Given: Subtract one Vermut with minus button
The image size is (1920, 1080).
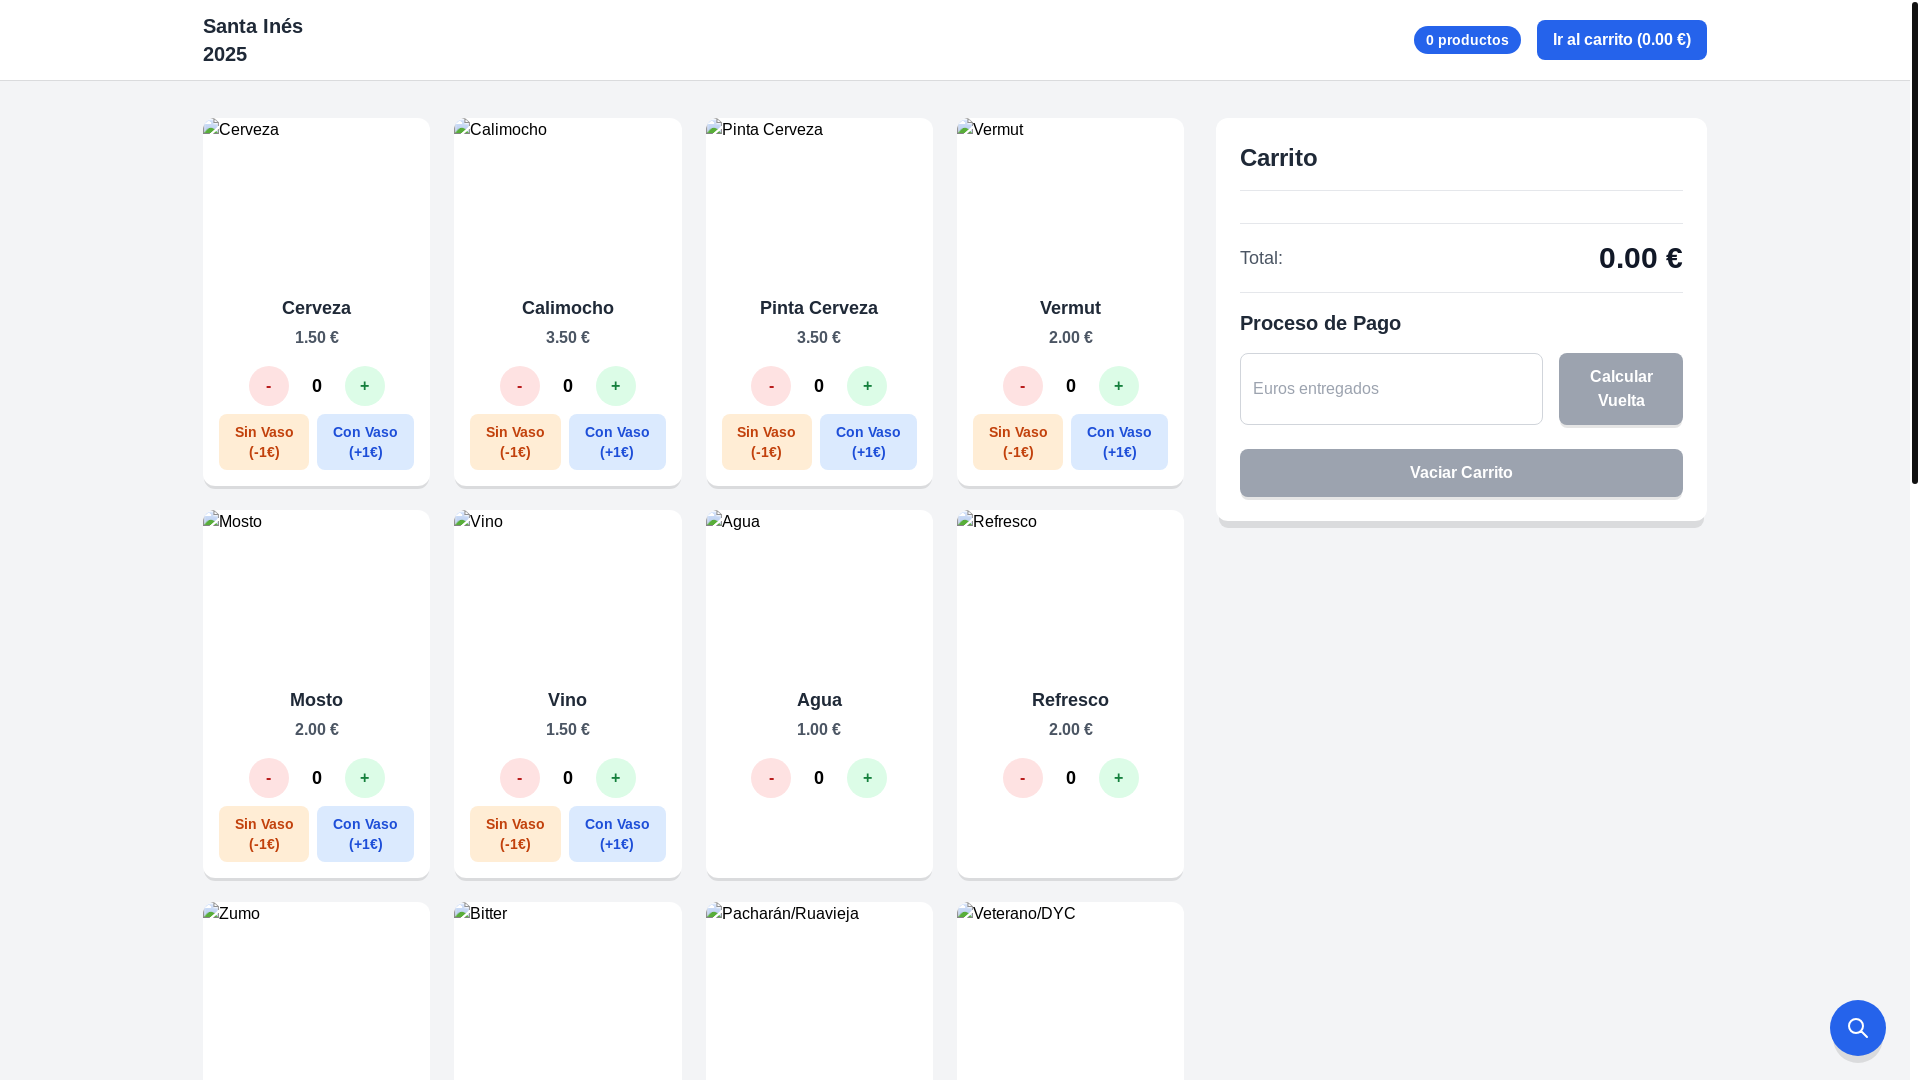Looking at the screenshot, I should tap(1023, 386).
